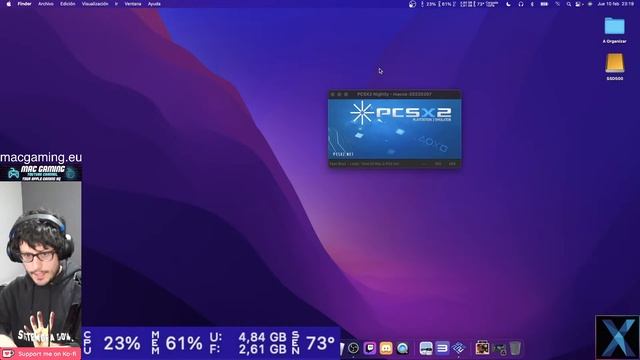Image resolution: width=640 pixels, height=360 pixels.
Task: Click the Wi-Fi icon in menu bar
Action: tap(558, 4)
